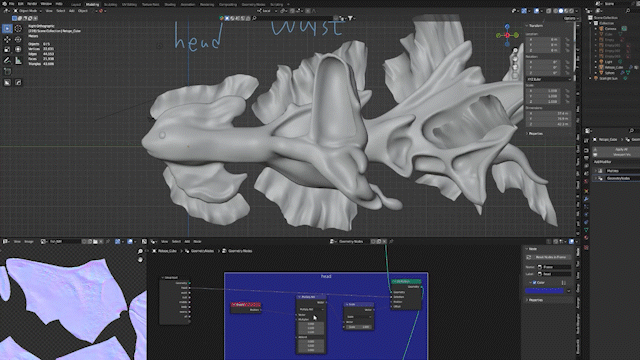Toggle the Z location lock icon
The width and height of the screenshot is (640, 360).
(567, 50)
